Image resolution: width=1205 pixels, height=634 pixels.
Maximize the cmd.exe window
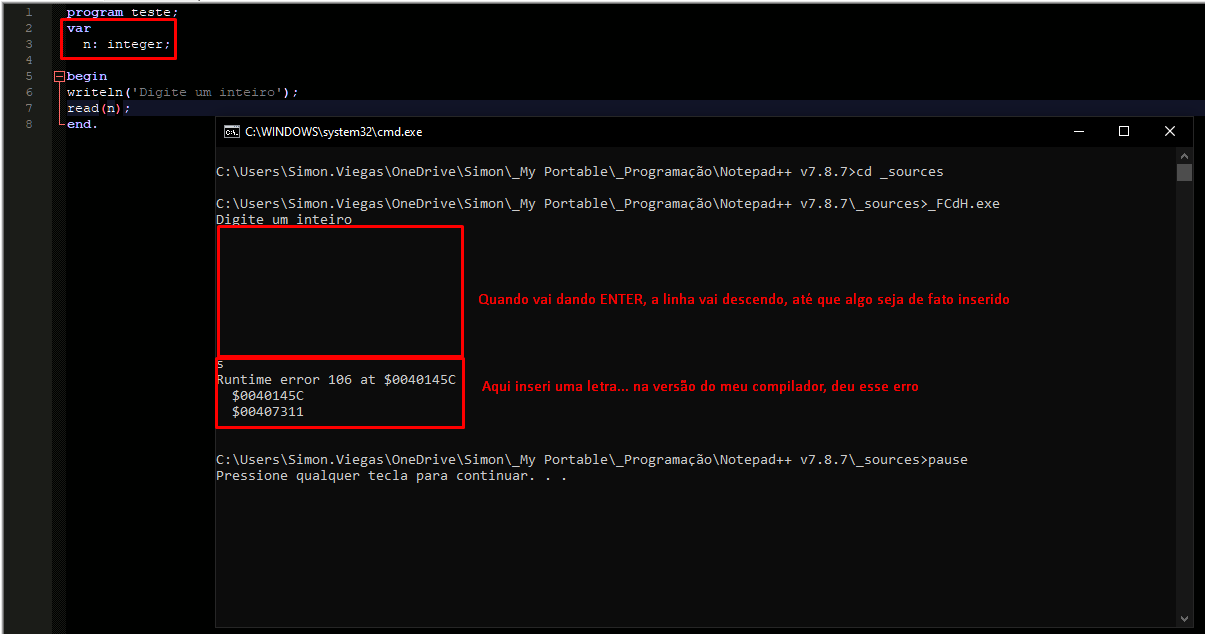(1124, 131)
